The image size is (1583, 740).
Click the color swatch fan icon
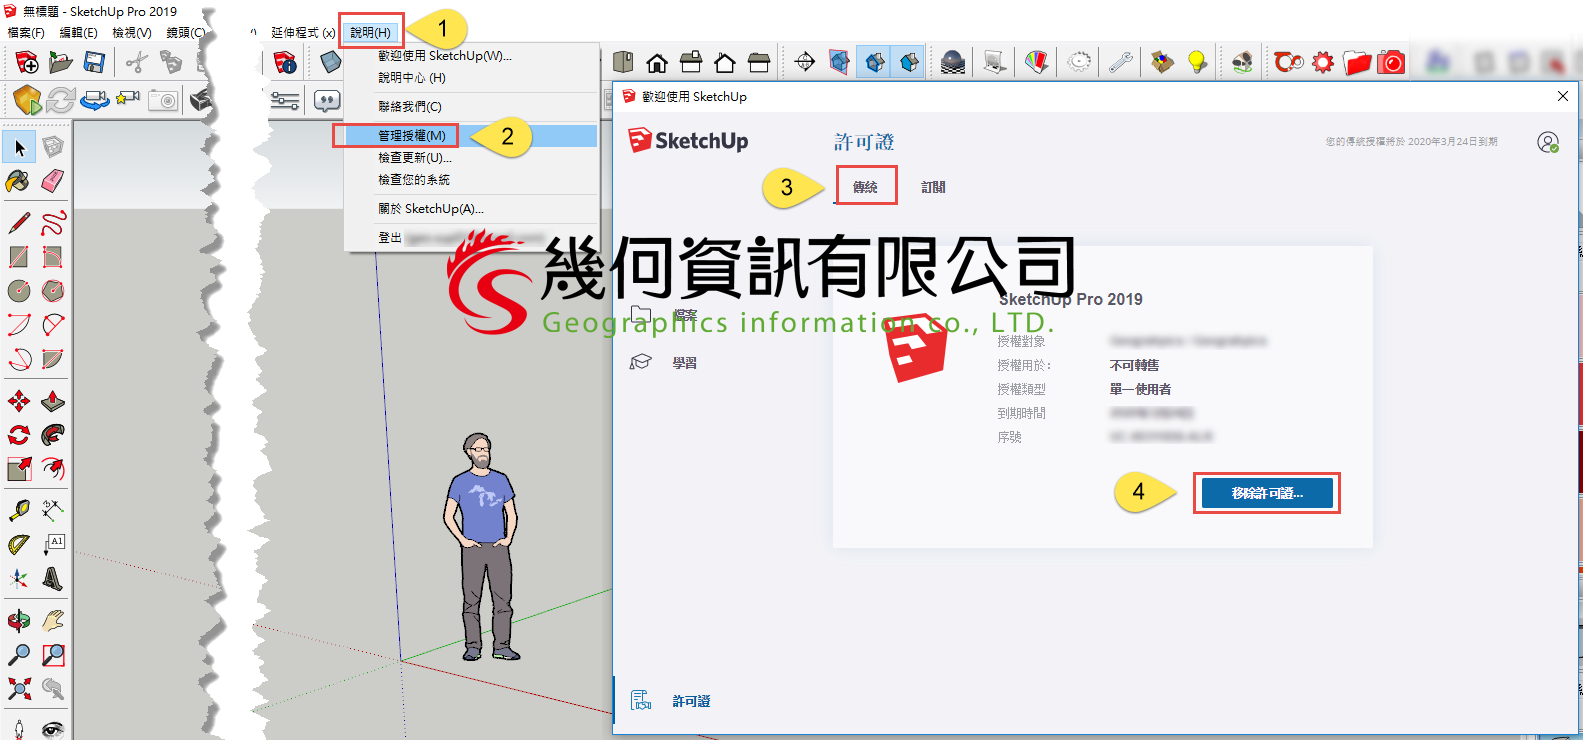pyautogui.click(x=1037, y=63)
